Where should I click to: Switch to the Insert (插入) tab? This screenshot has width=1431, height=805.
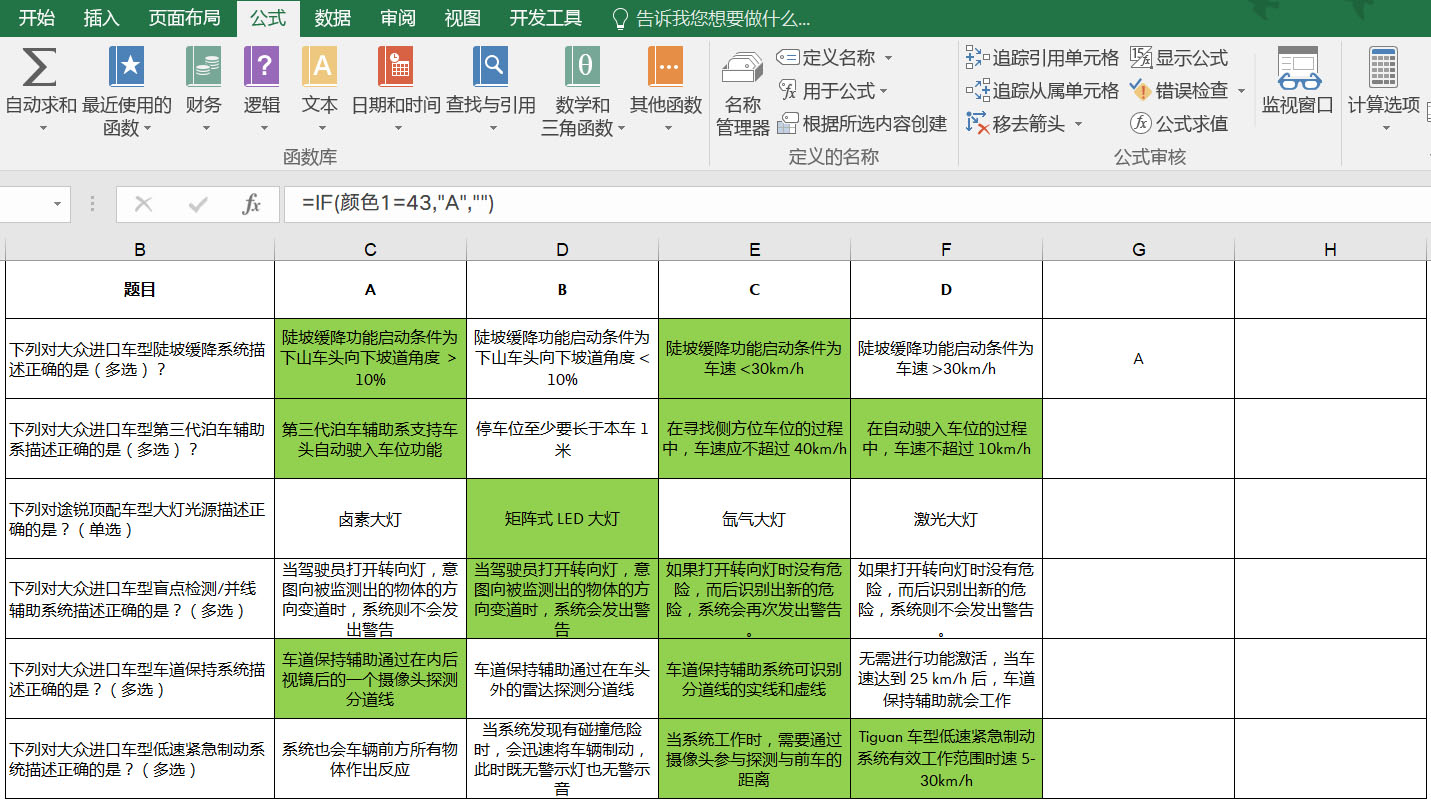[x=101, y=18]
